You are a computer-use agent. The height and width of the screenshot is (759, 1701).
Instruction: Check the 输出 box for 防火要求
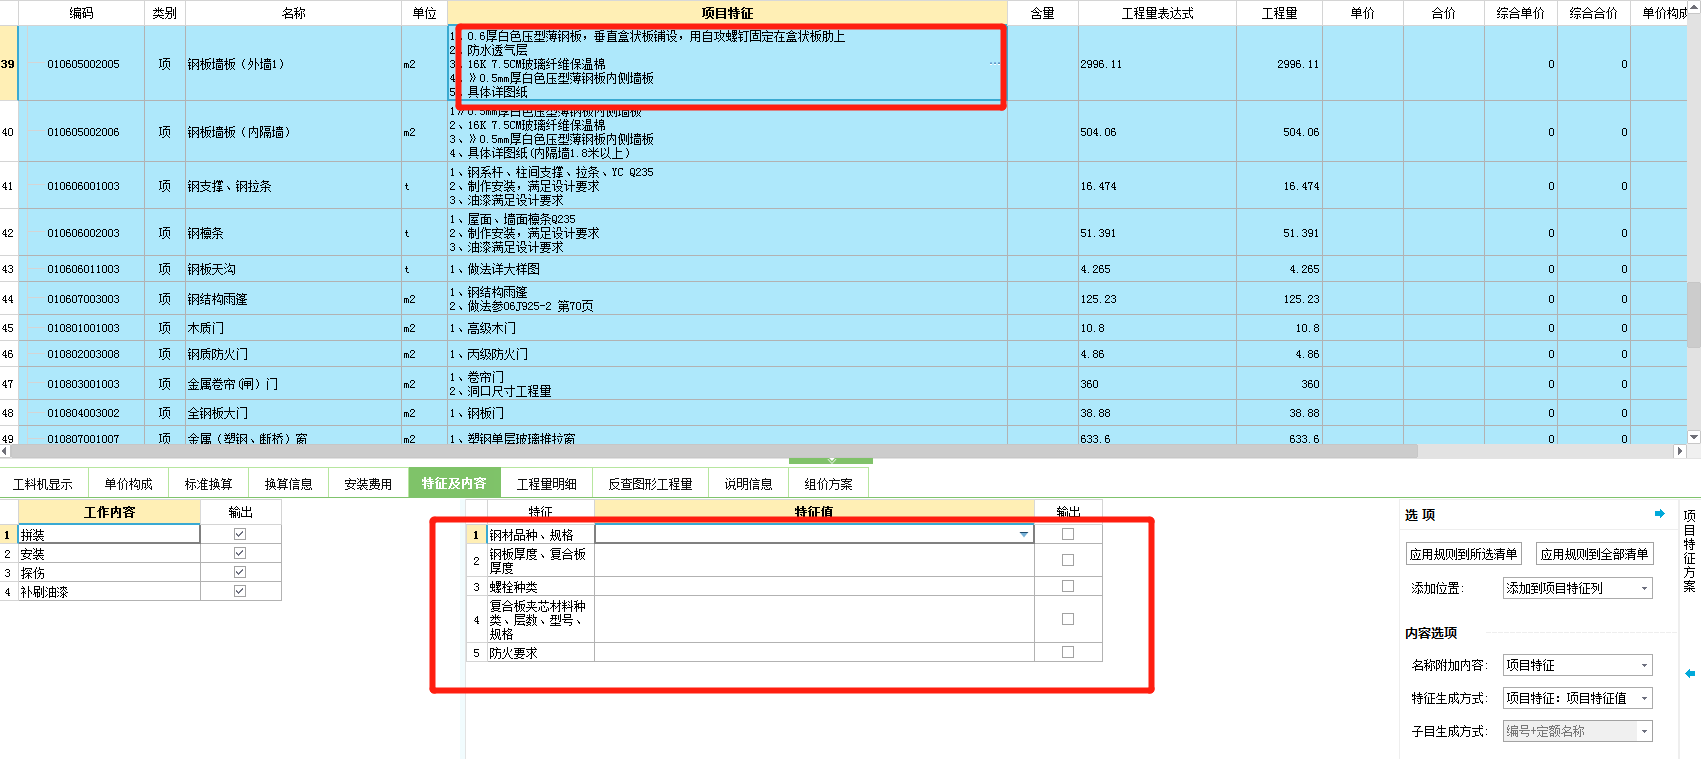[x=1068, y=652]
